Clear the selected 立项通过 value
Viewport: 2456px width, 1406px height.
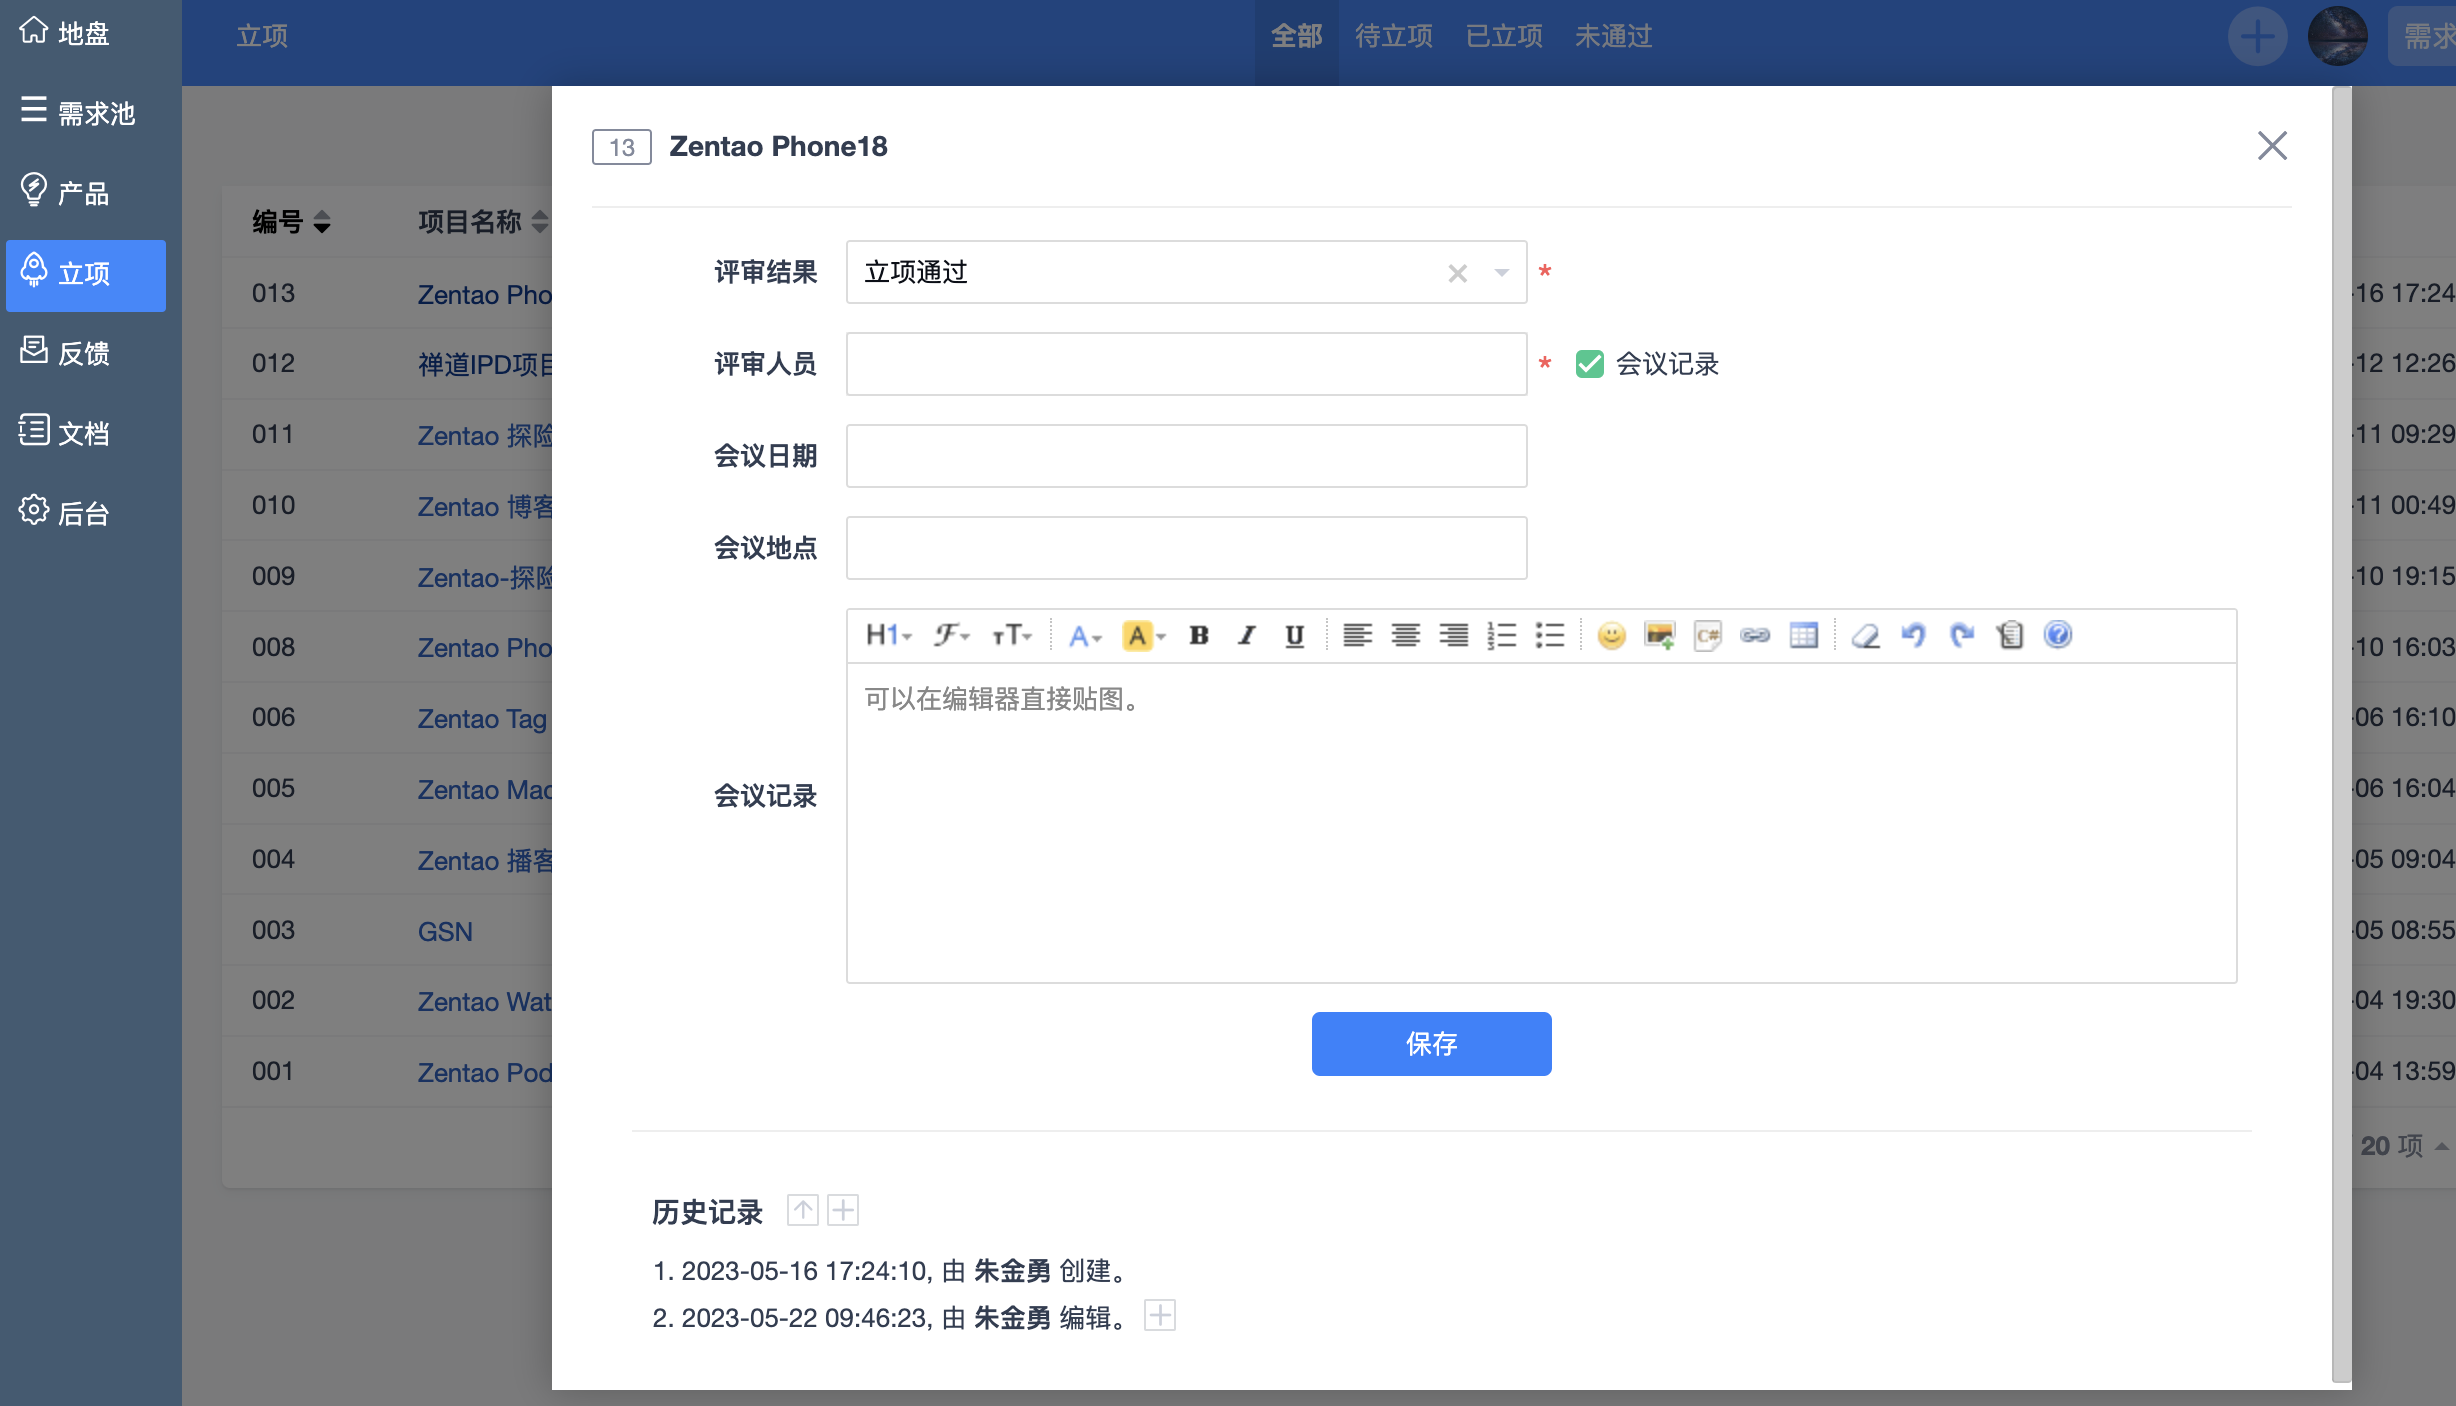(1457, 273)
